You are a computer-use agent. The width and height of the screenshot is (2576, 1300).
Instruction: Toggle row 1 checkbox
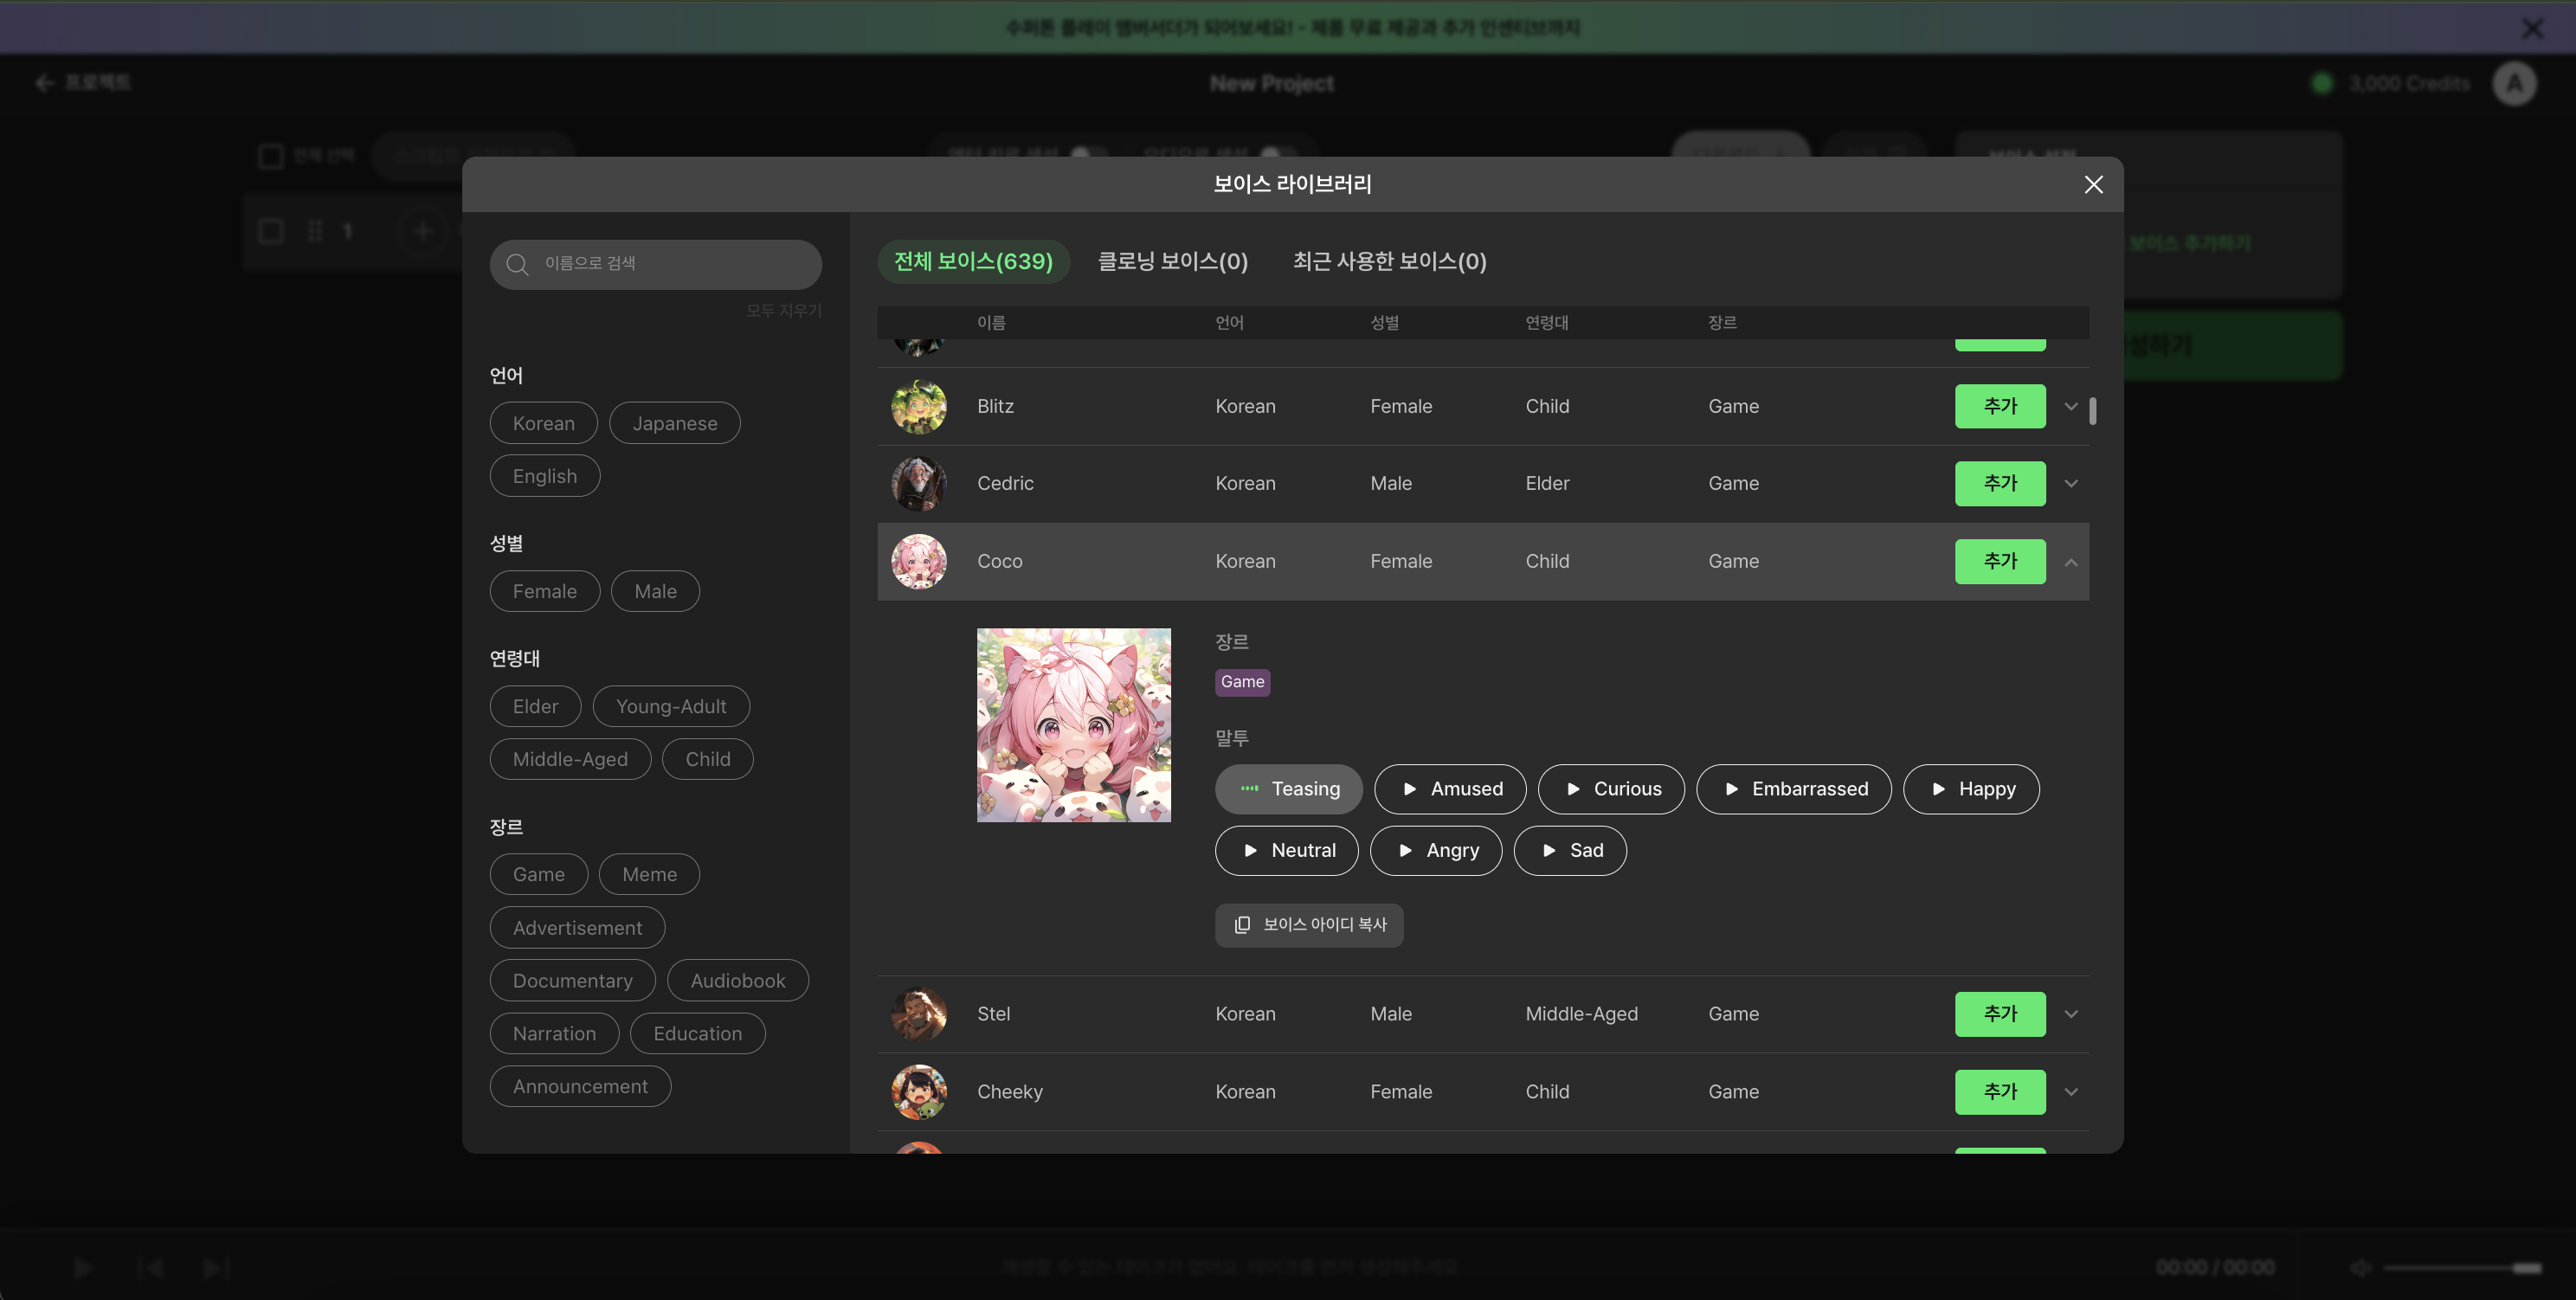tap(270, 231)
